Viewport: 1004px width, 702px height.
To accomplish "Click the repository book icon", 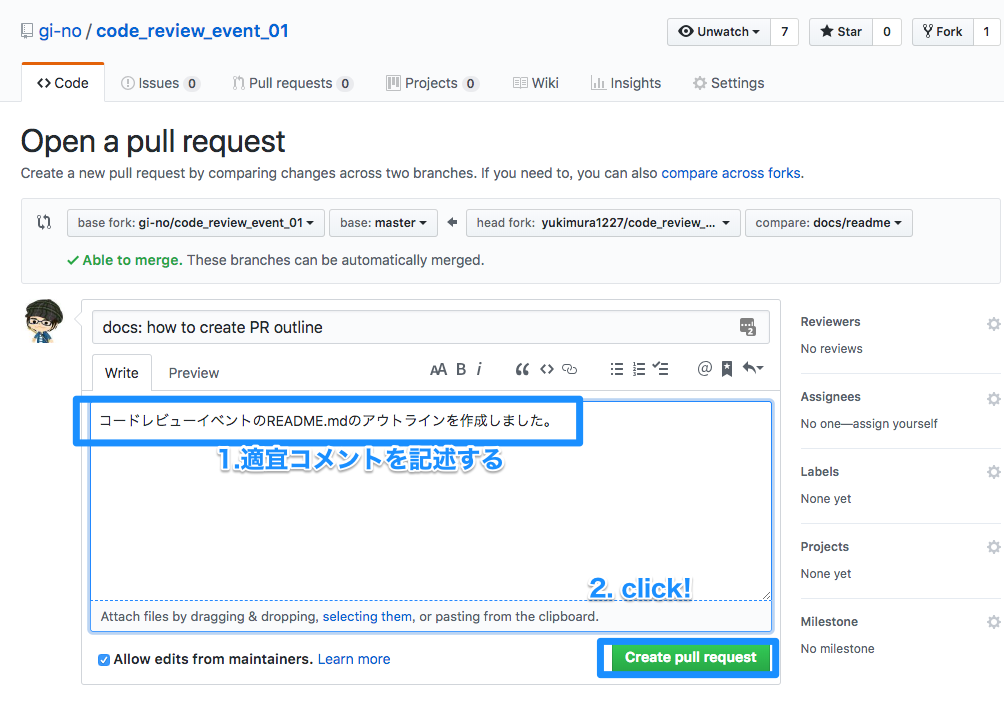I will (27, 31).
